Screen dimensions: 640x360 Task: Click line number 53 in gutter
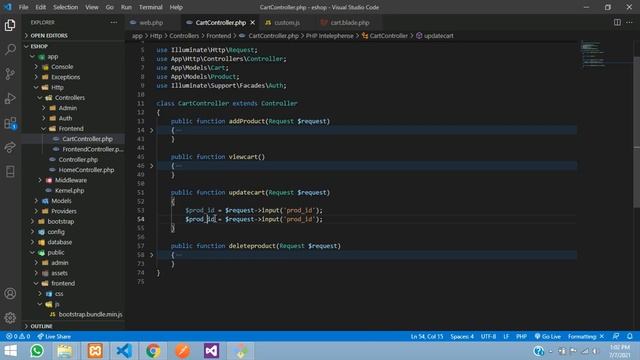[141, 210]
